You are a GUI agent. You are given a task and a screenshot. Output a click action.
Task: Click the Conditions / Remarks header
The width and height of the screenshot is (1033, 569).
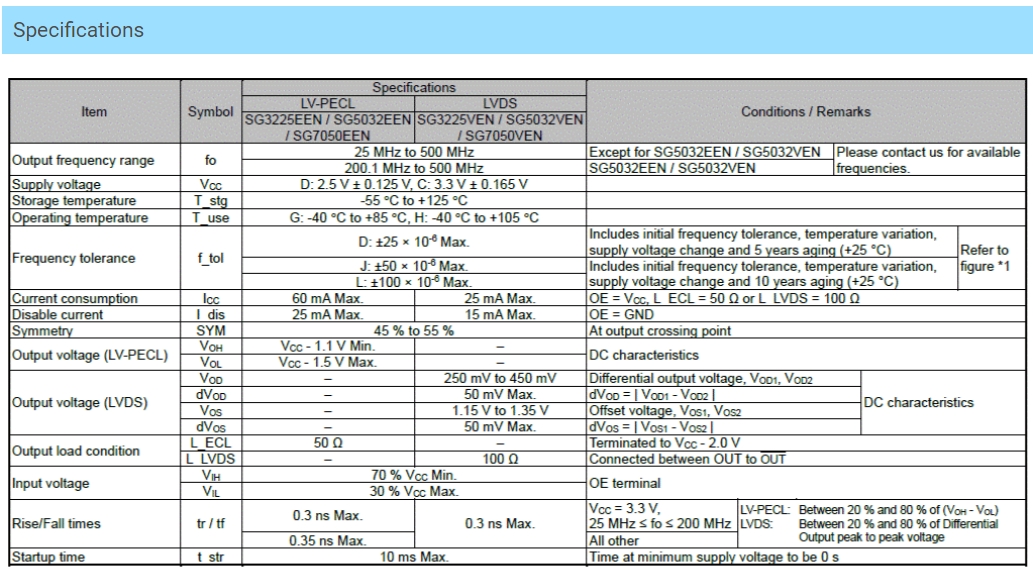click(805, 111)
